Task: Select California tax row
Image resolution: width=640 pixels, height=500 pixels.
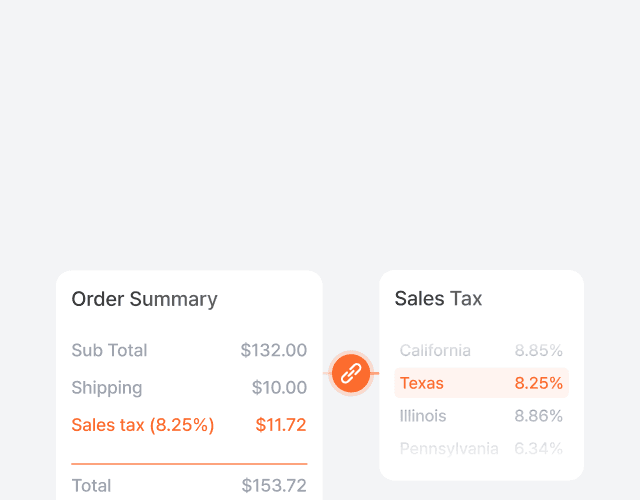Action: [435, 351]
